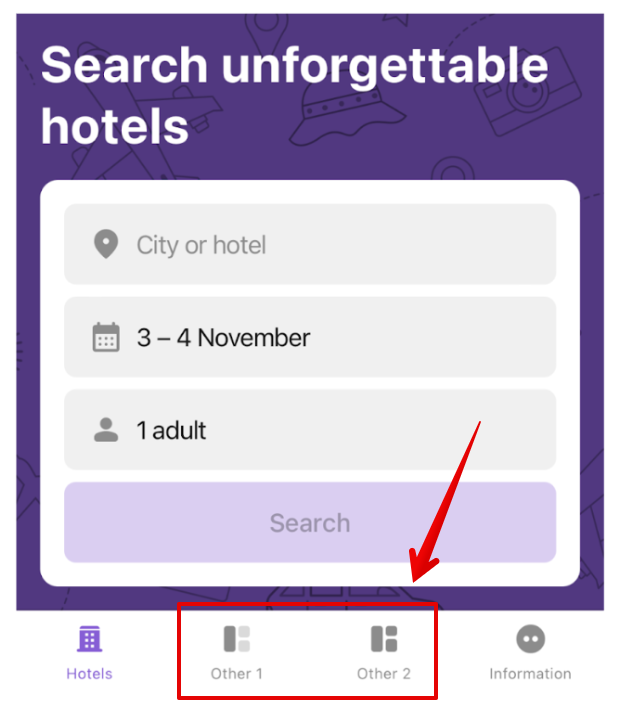Switch to the Other 2 tab label
Viewport: 624px width, 714px height.
(x=384, y=673)
